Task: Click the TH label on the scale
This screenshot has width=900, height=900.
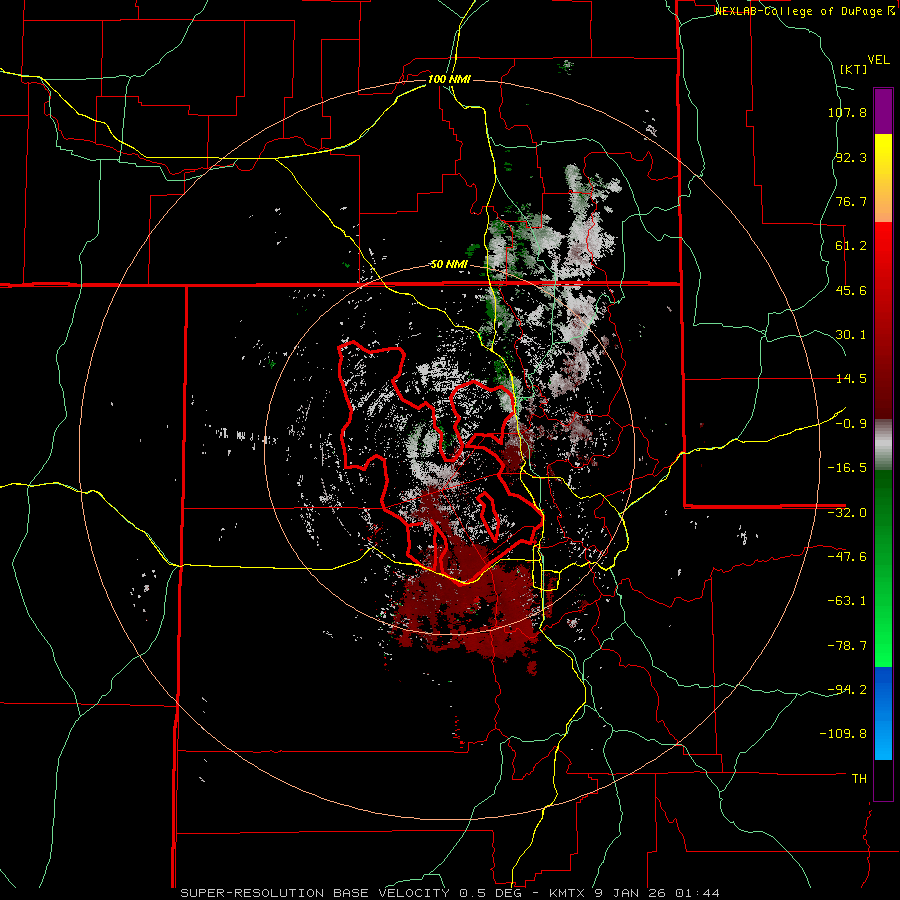Action: (x=859, y=779)
